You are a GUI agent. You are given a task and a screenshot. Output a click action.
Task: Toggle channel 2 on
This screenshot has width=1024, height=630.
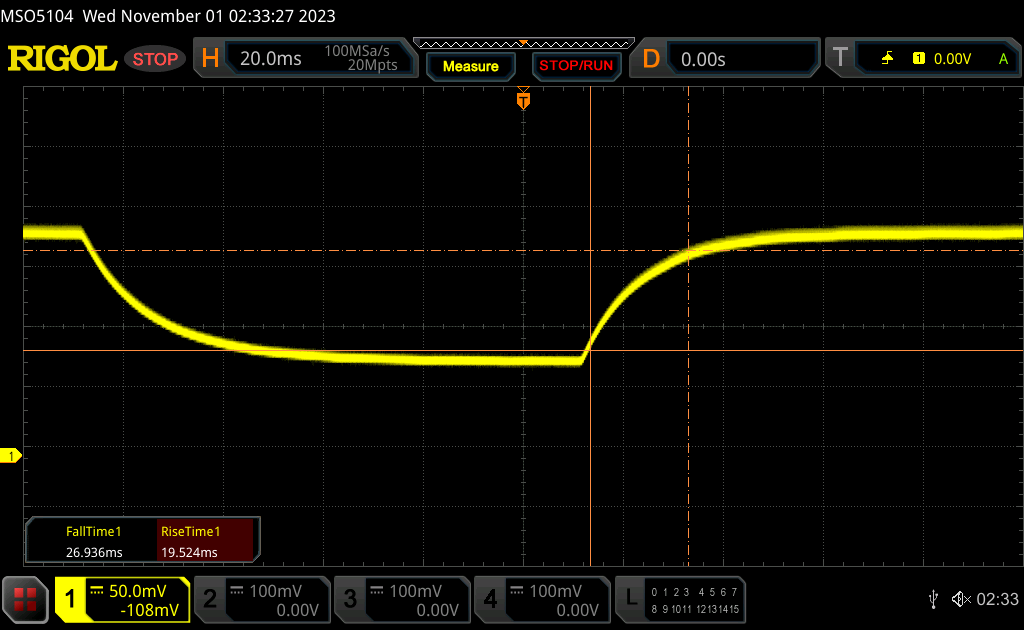pos(210,599)
